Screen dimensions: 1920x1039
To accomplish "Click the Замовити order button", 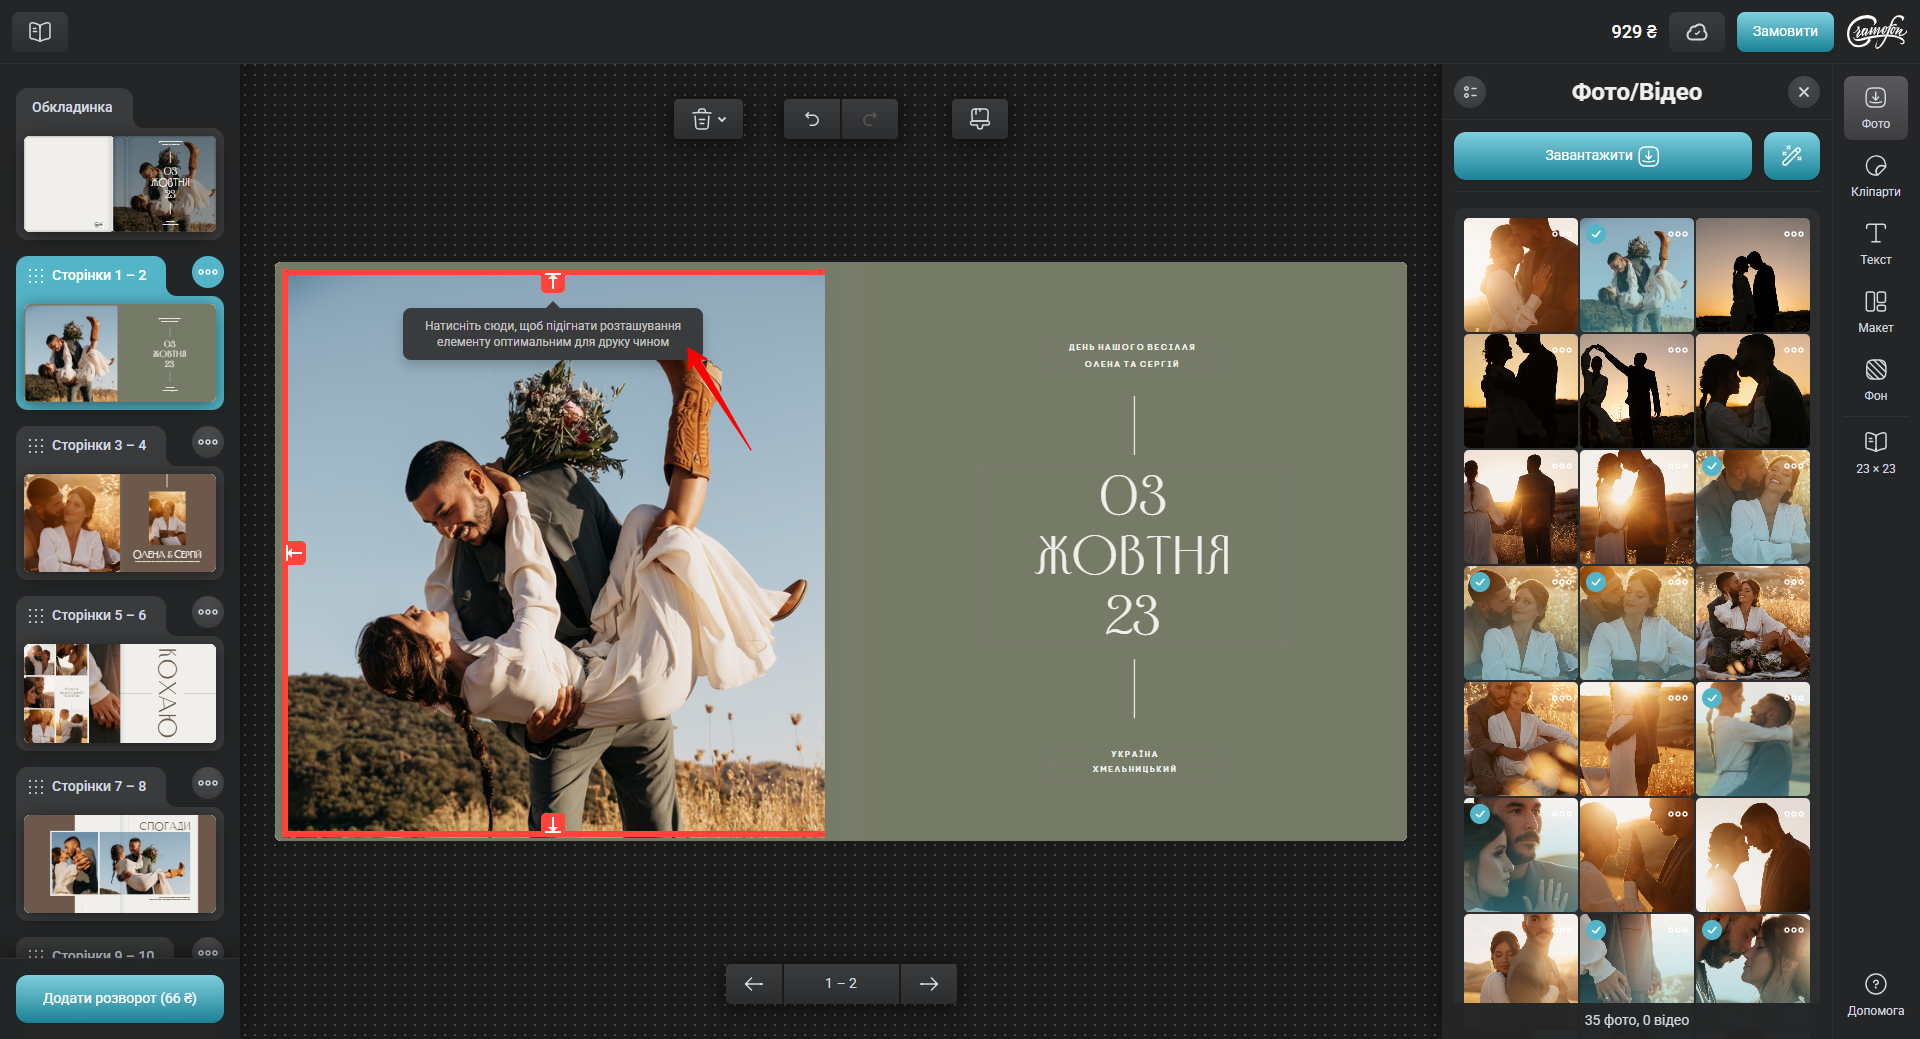I will coord(1784,32).
